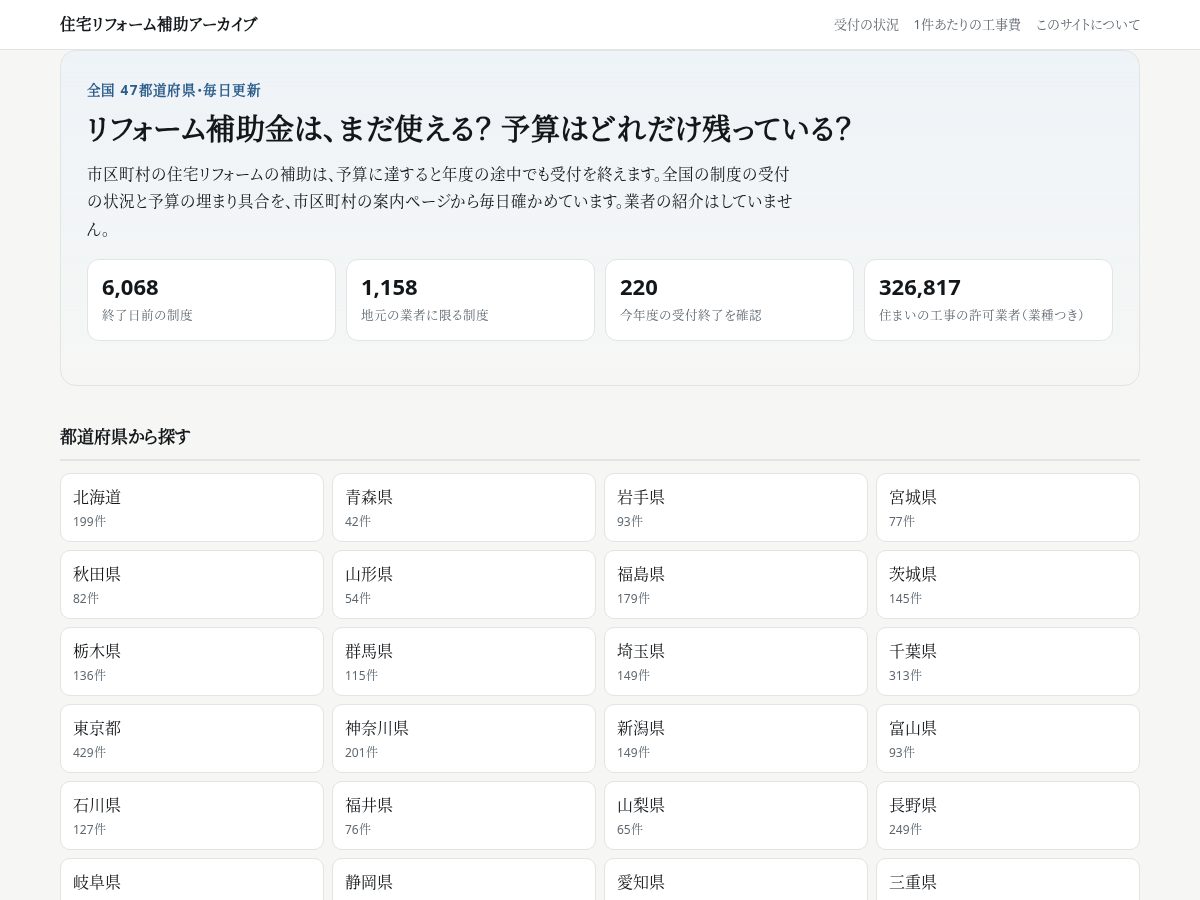The width and height of the screenshot is (1200, 900).
Task: Open 山形県 prefecture card
Action: point(464,584)
